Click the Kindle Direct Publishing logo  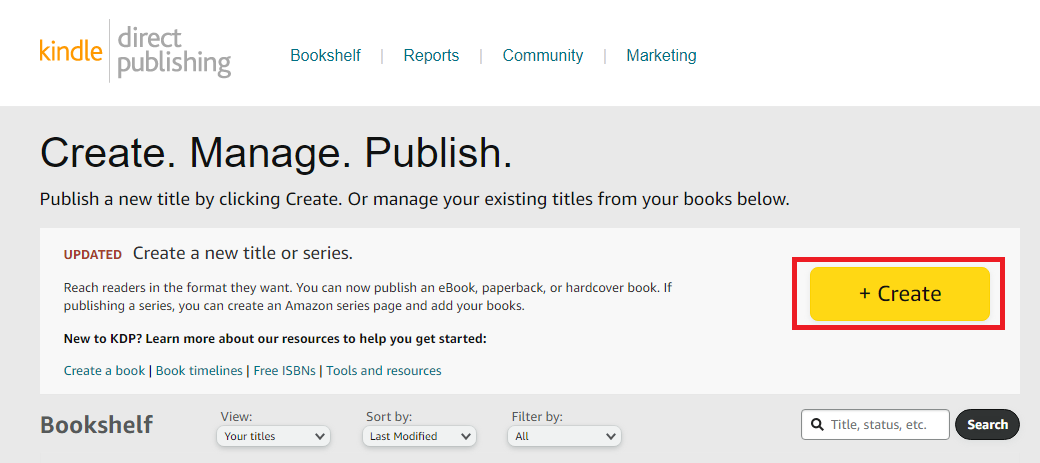tap(135, 51)
